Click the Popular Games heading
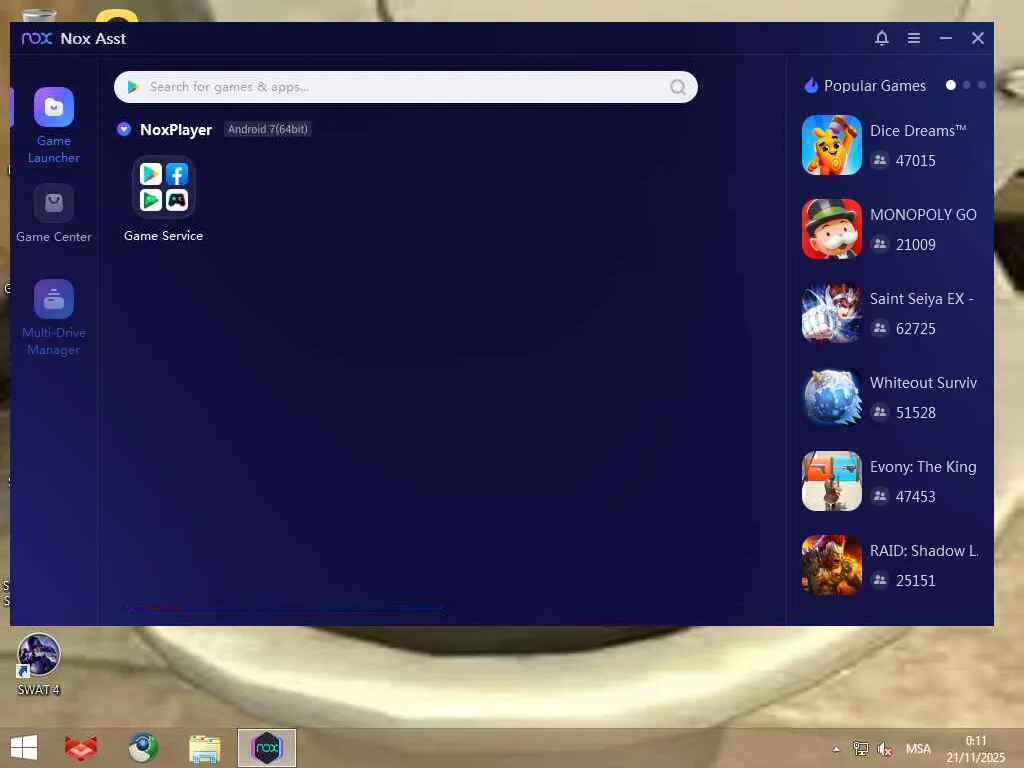The image size is (1024, 768). (874, 86)
